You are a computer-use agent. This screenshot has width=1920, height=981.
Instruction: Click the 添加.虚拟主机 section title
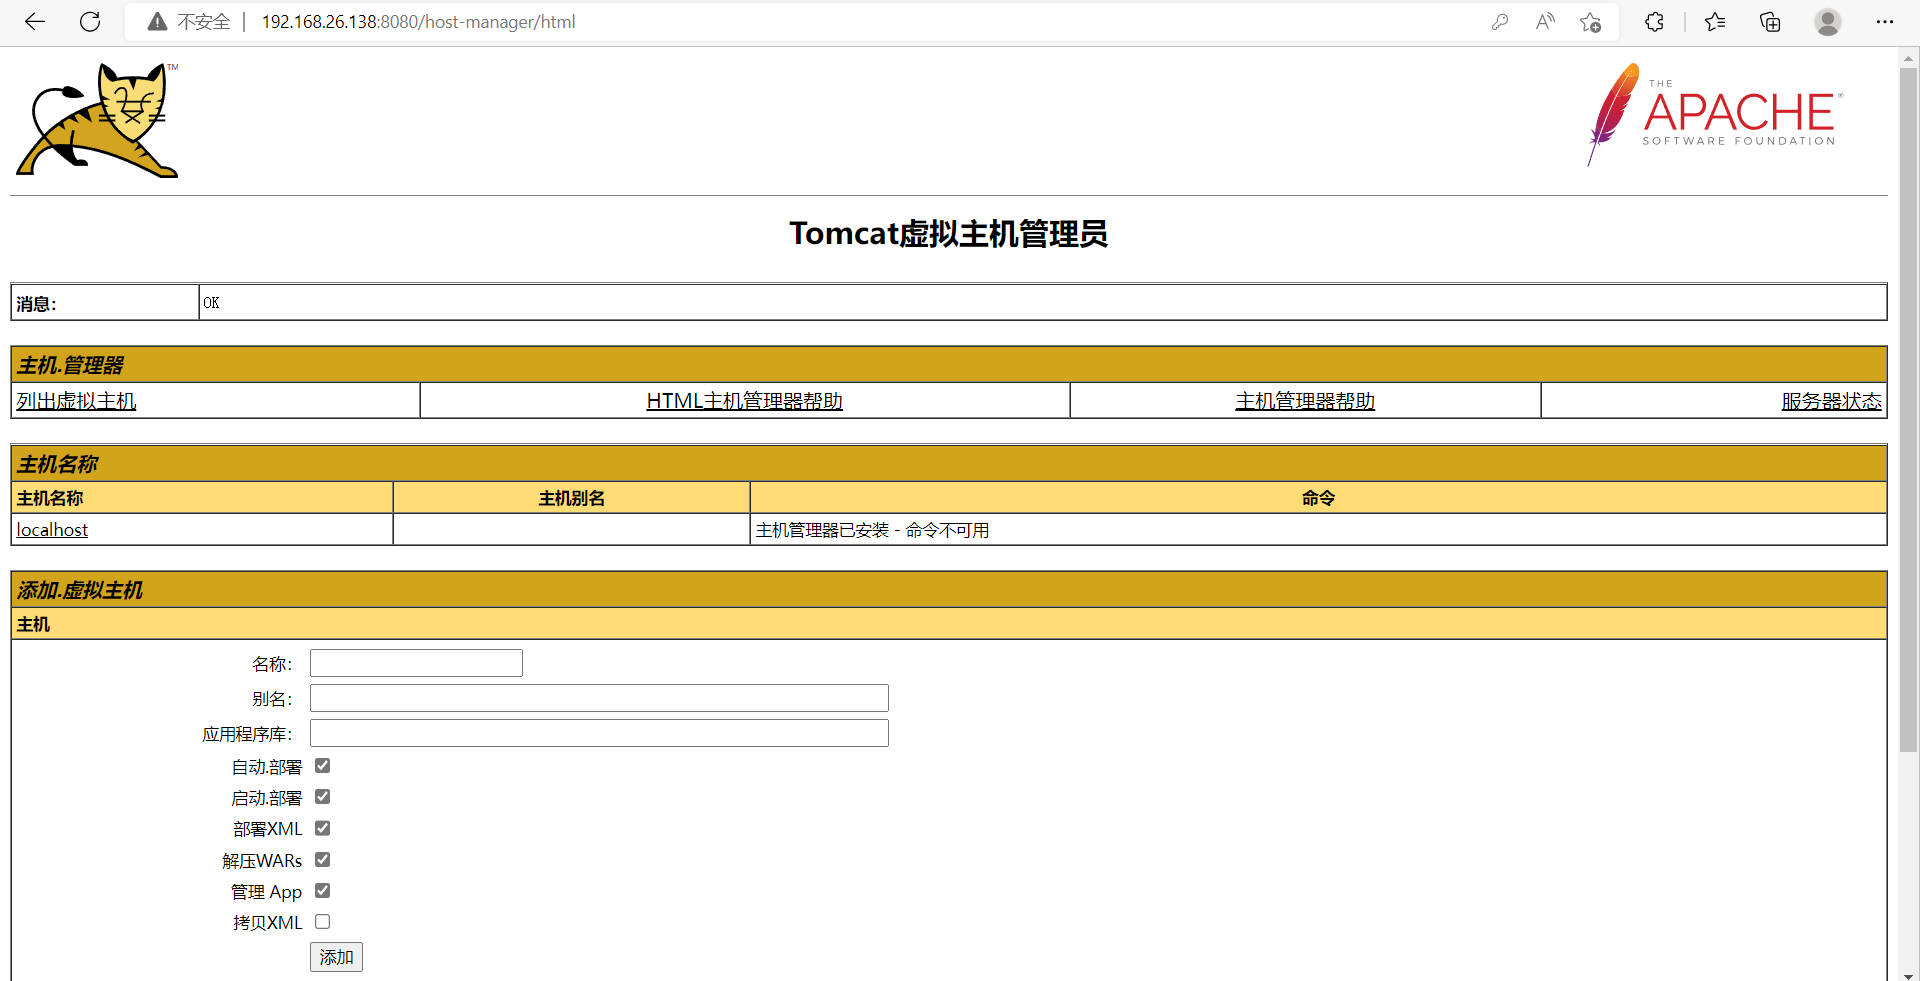point(80,590)
